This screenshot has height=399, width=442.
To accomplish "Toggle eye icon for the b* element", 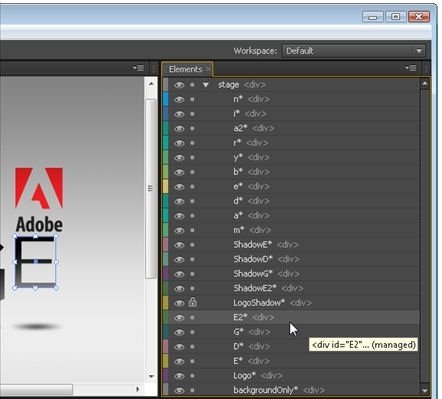I will (x=179, y=172).
